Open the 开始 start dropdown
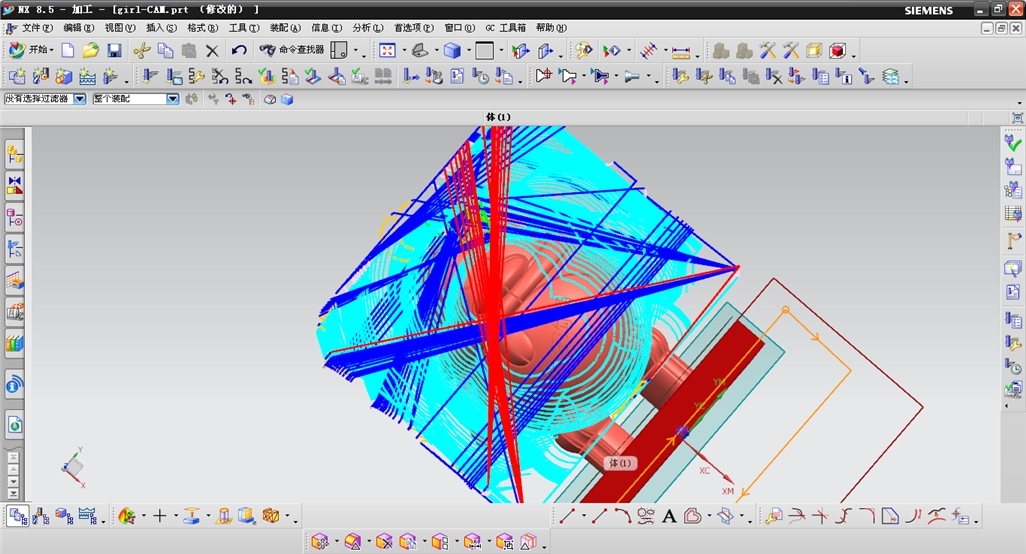Viewport: 1026px width, 554px height. click(x=31, y=50)
